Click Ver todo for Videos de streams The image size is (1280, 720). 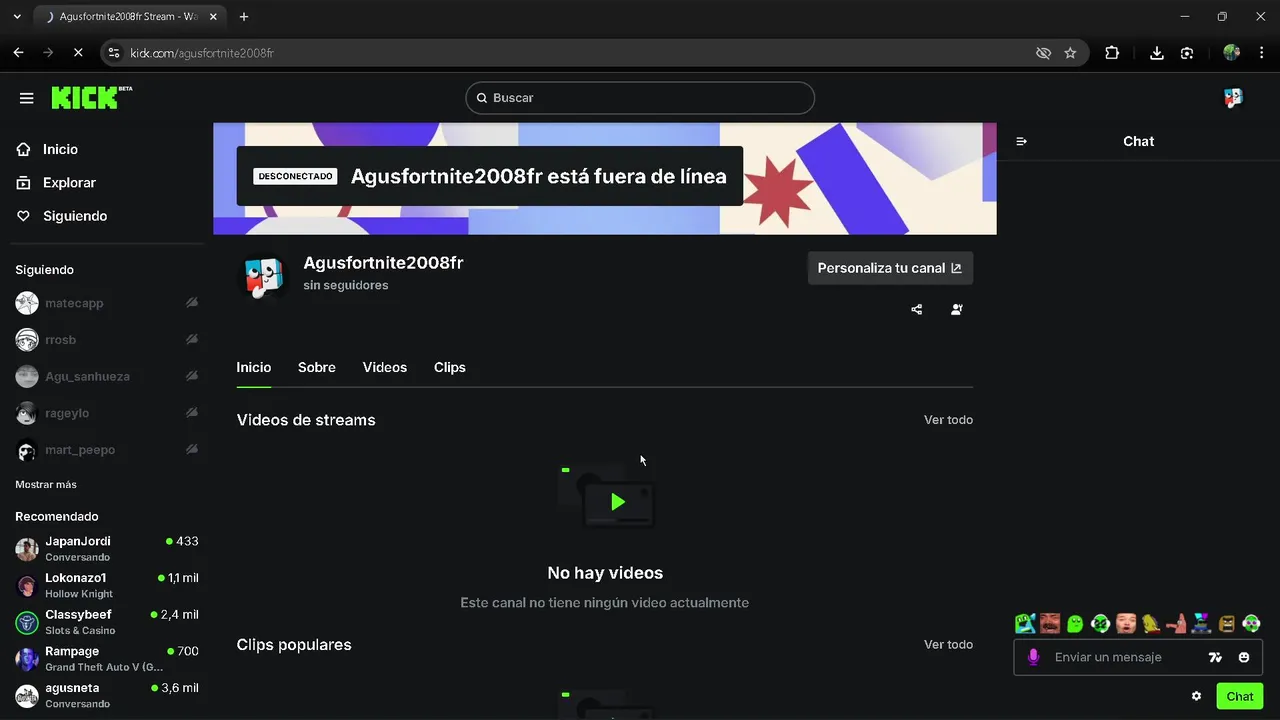pyautogui.click(x=948, y=420)
